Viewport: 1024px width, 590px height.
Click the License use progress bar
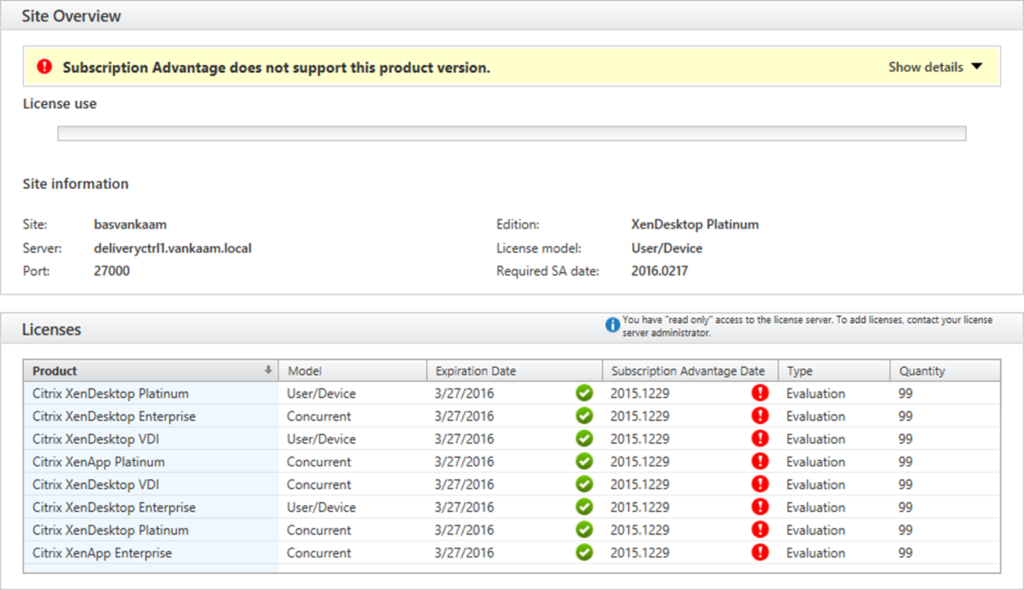click(x=511, y=133)
